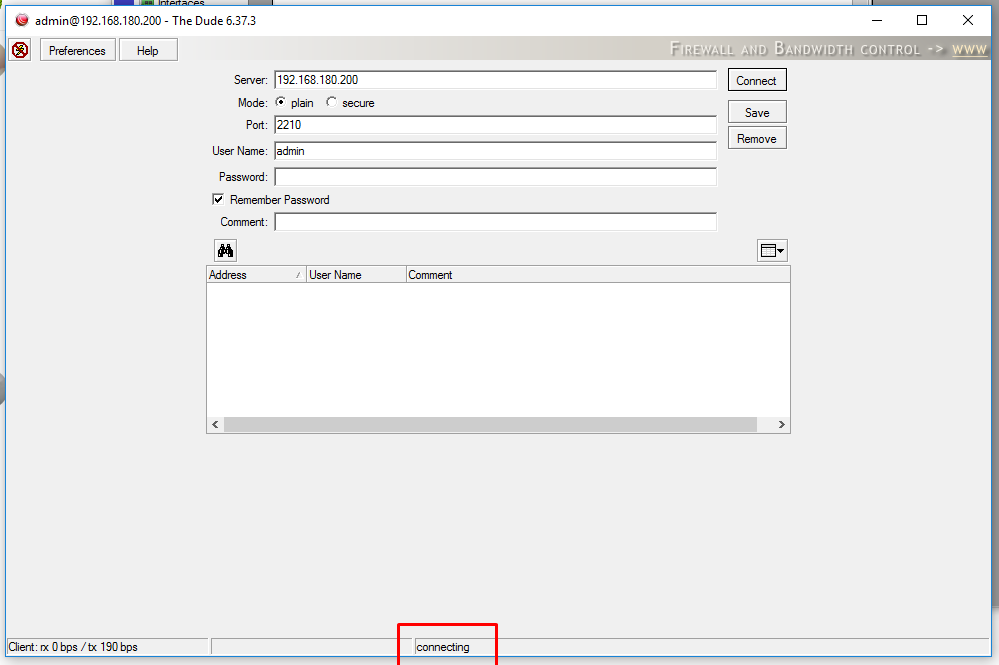Click the scroll right arrow of list
This screenshot has width=999, height=665.
(782, 425)
